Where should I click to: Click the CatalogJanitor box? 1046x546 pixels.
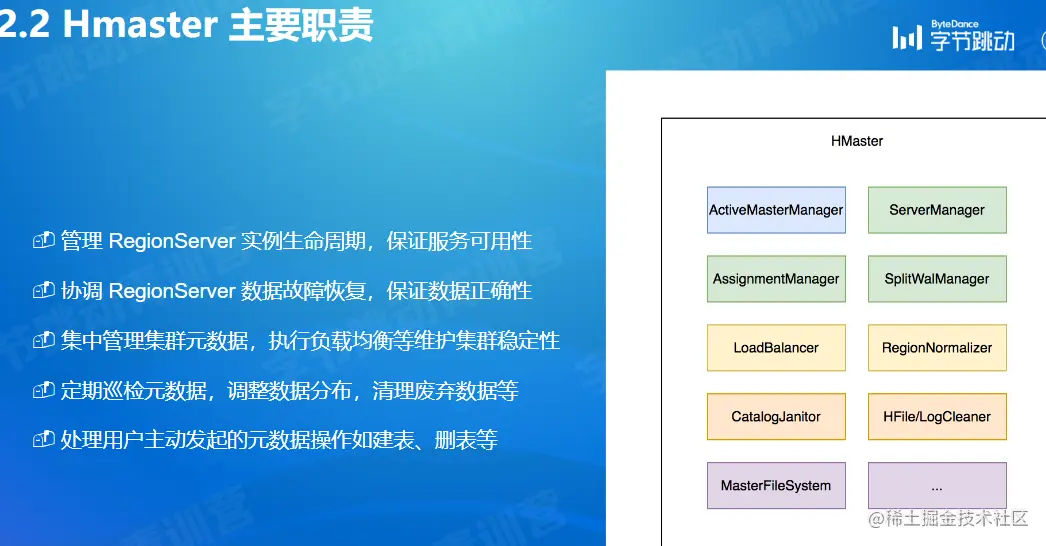pos(776,417)
